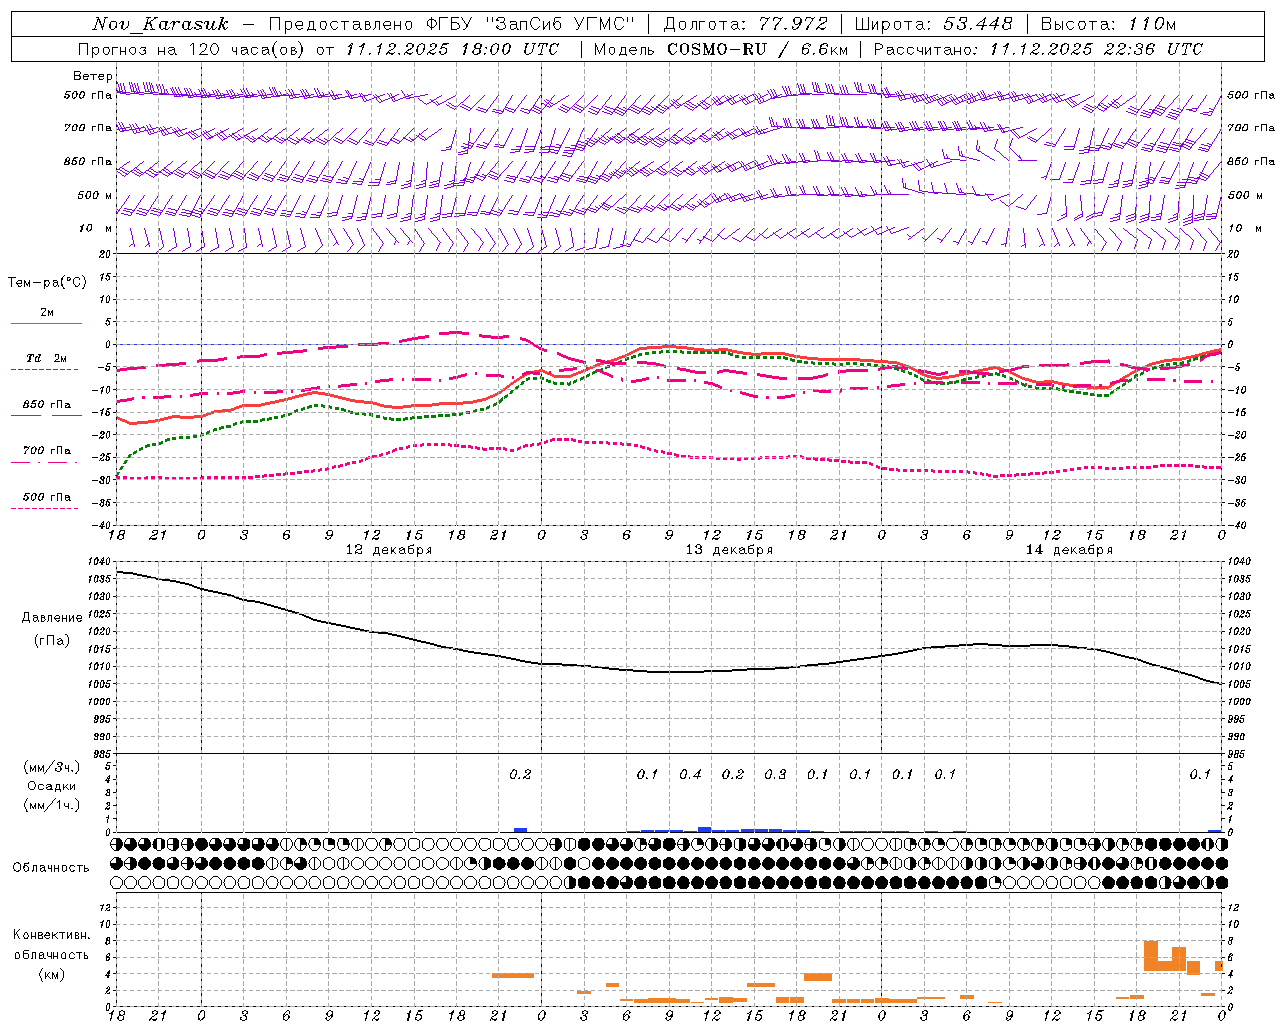
Task: Click the Конвективн. panel label
Action: pyautogui.click(x=52, y=935)
